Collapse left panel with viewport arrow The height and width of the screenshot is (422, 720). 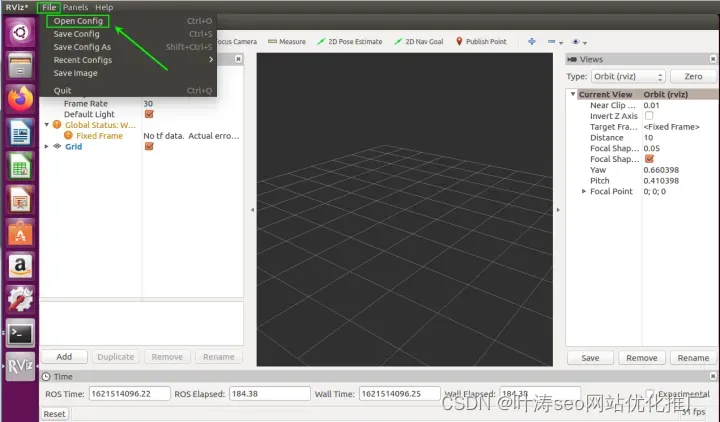click(252, 210)
